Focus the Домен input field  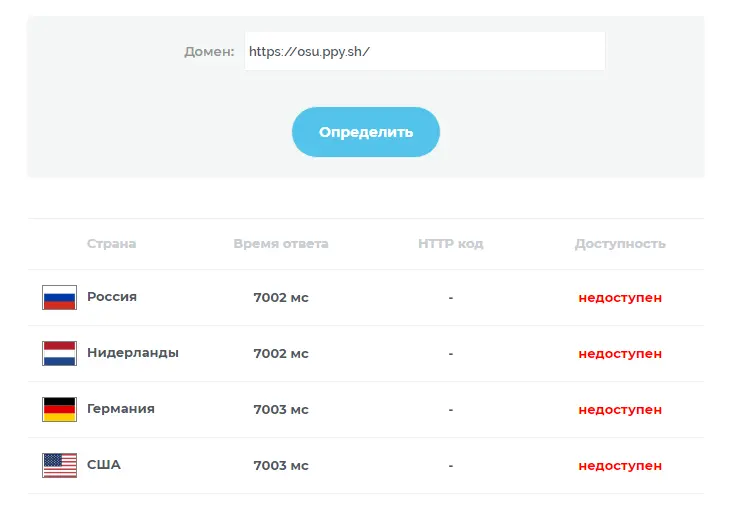pos(425,51)
